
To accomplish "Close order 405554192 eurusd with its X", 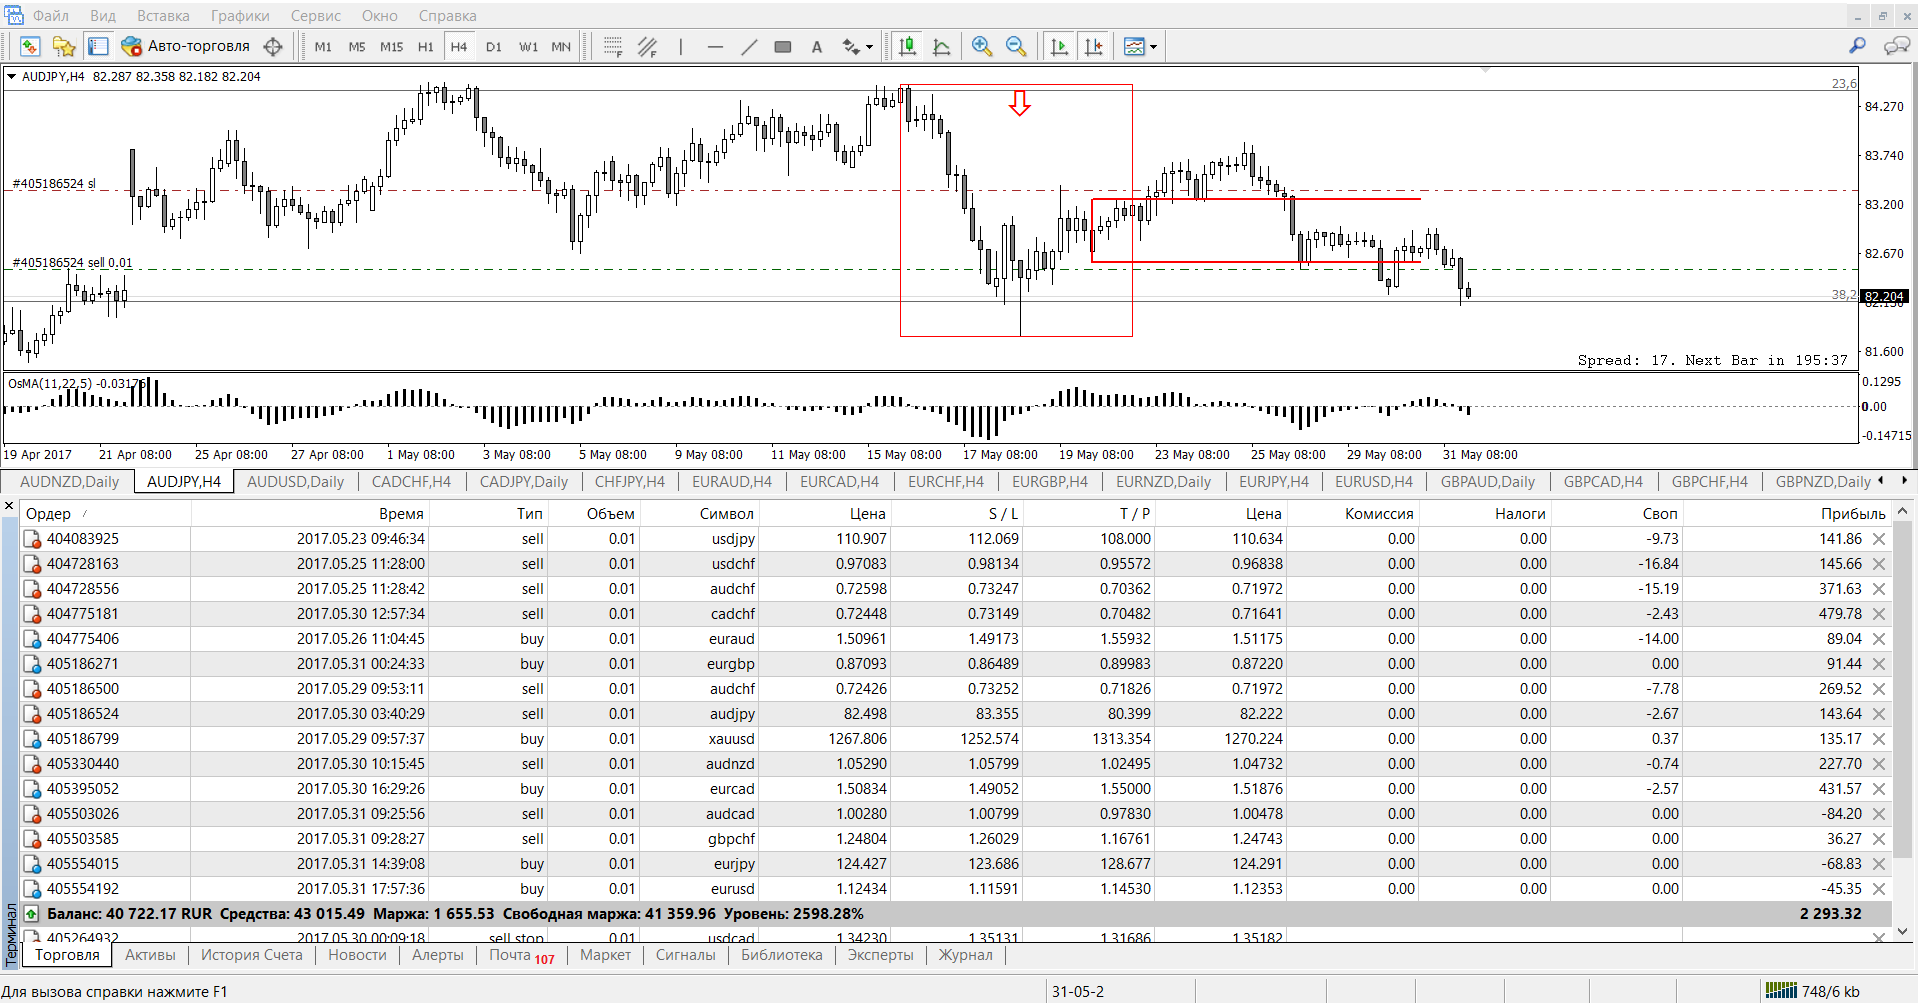I will [1879, 889].
